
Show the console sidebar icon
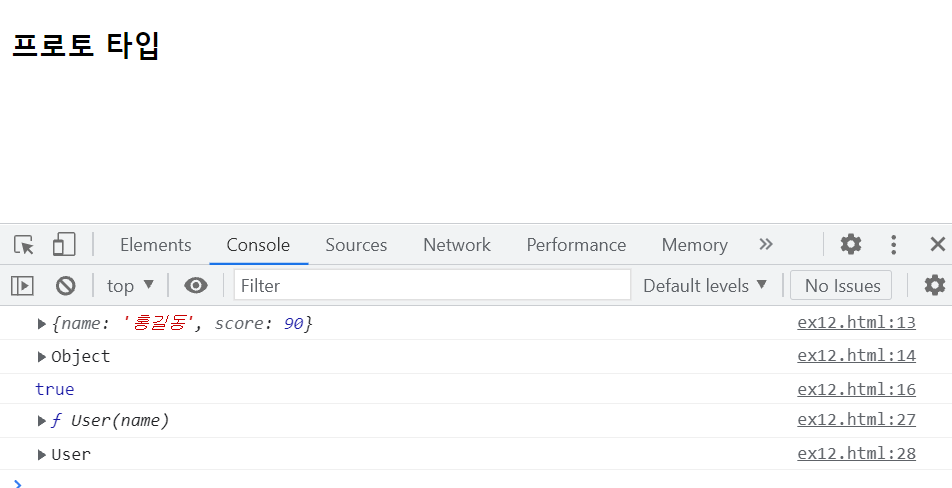22,285
